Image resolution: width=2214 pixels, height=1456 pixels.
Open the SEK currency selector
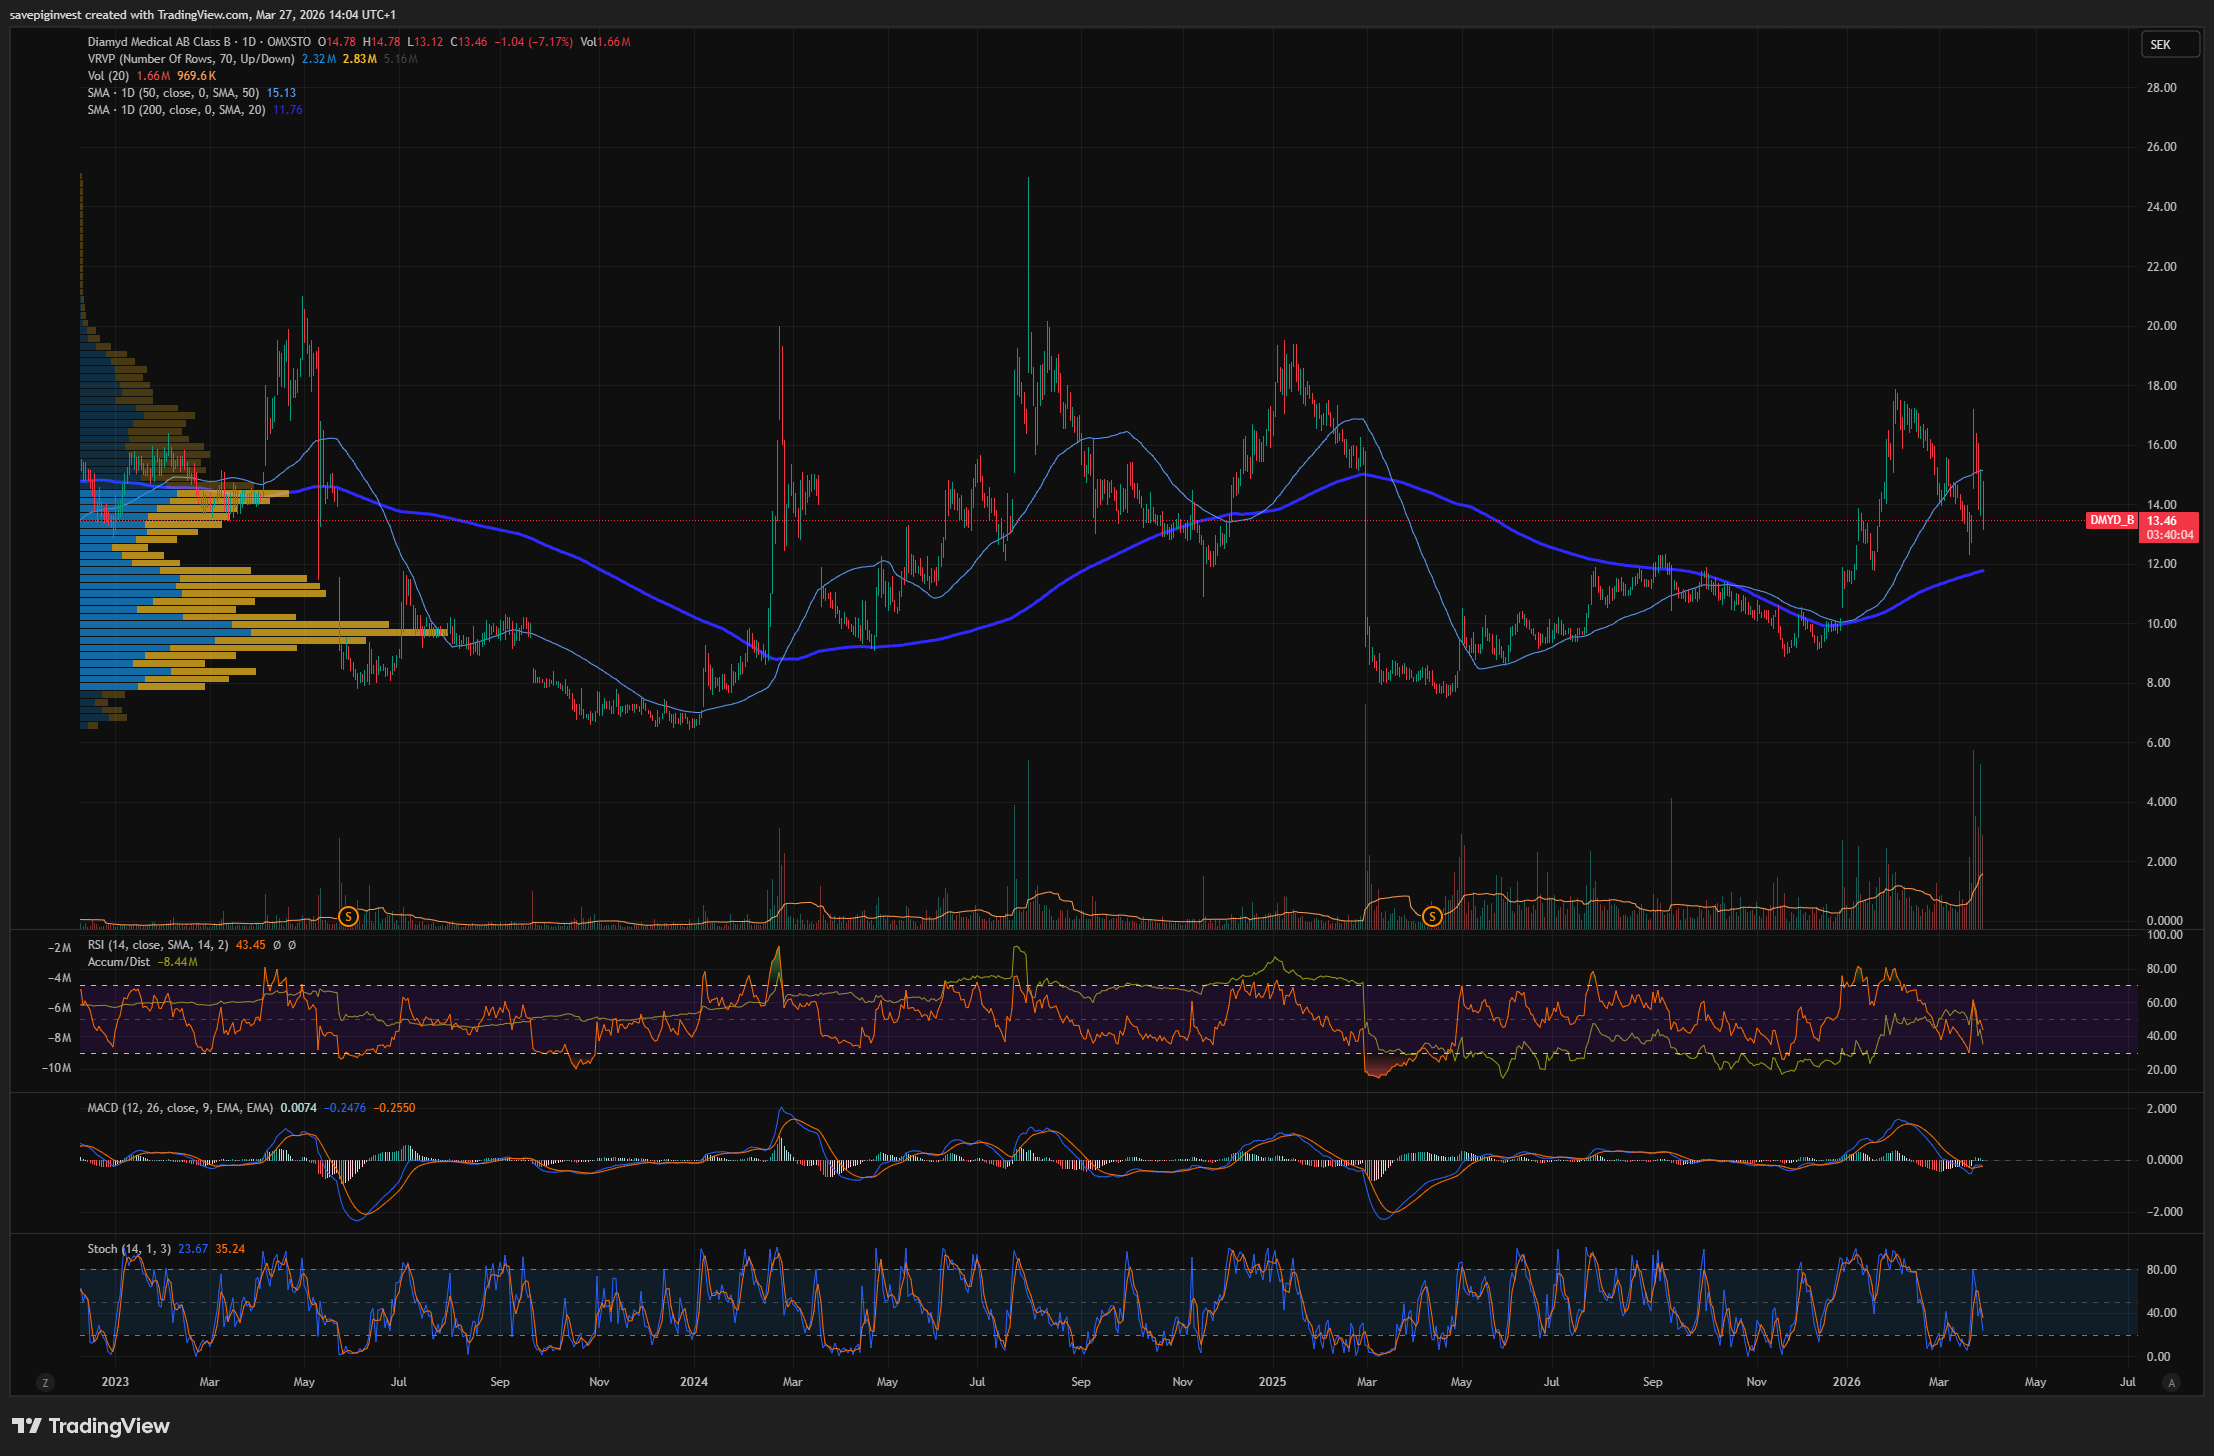[x=2168, y=45]
